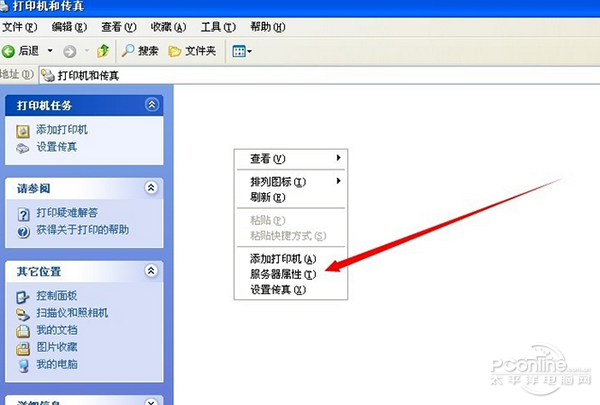The image size is (600, 405).
Task: Choose 粘贴快捷方式(S) in context menu
Action: (291, 235)
